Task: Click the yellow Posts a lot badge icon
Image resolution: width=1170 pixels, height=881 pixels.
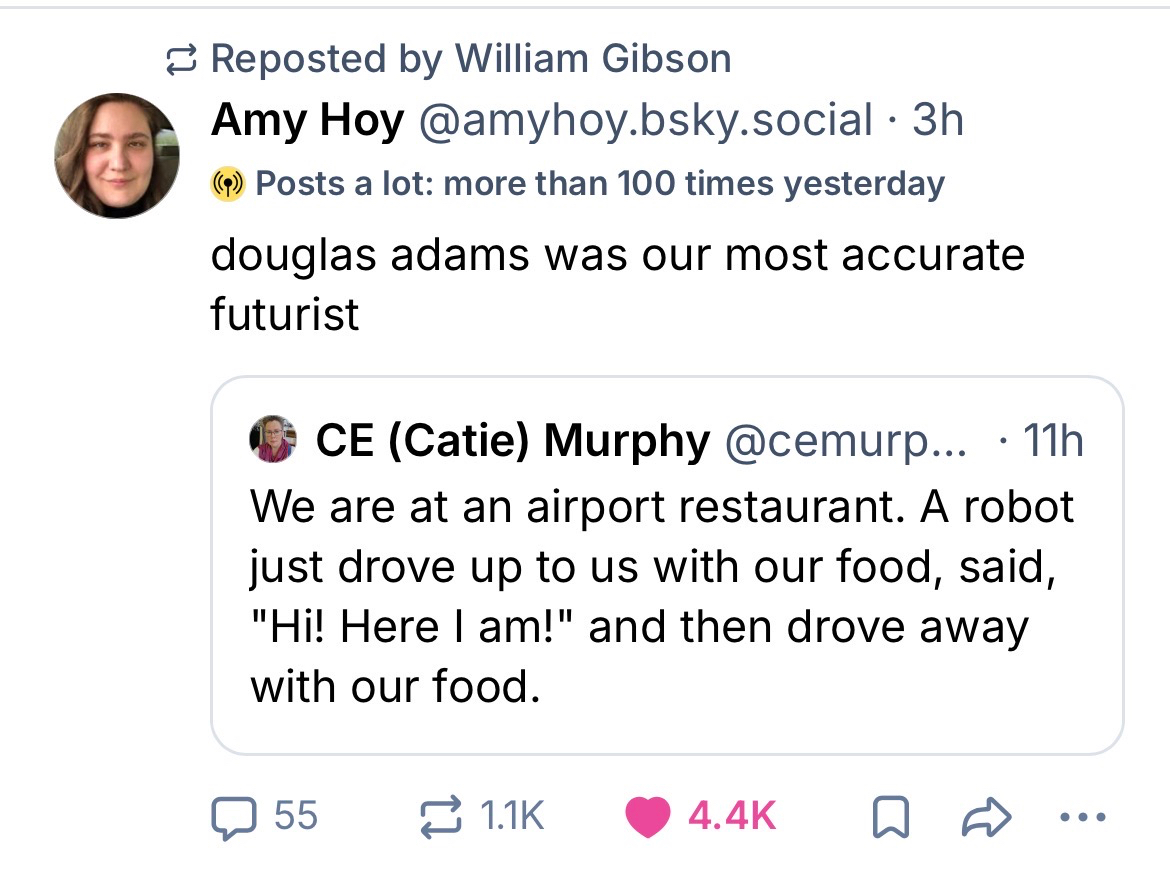Action: [229, 184]
